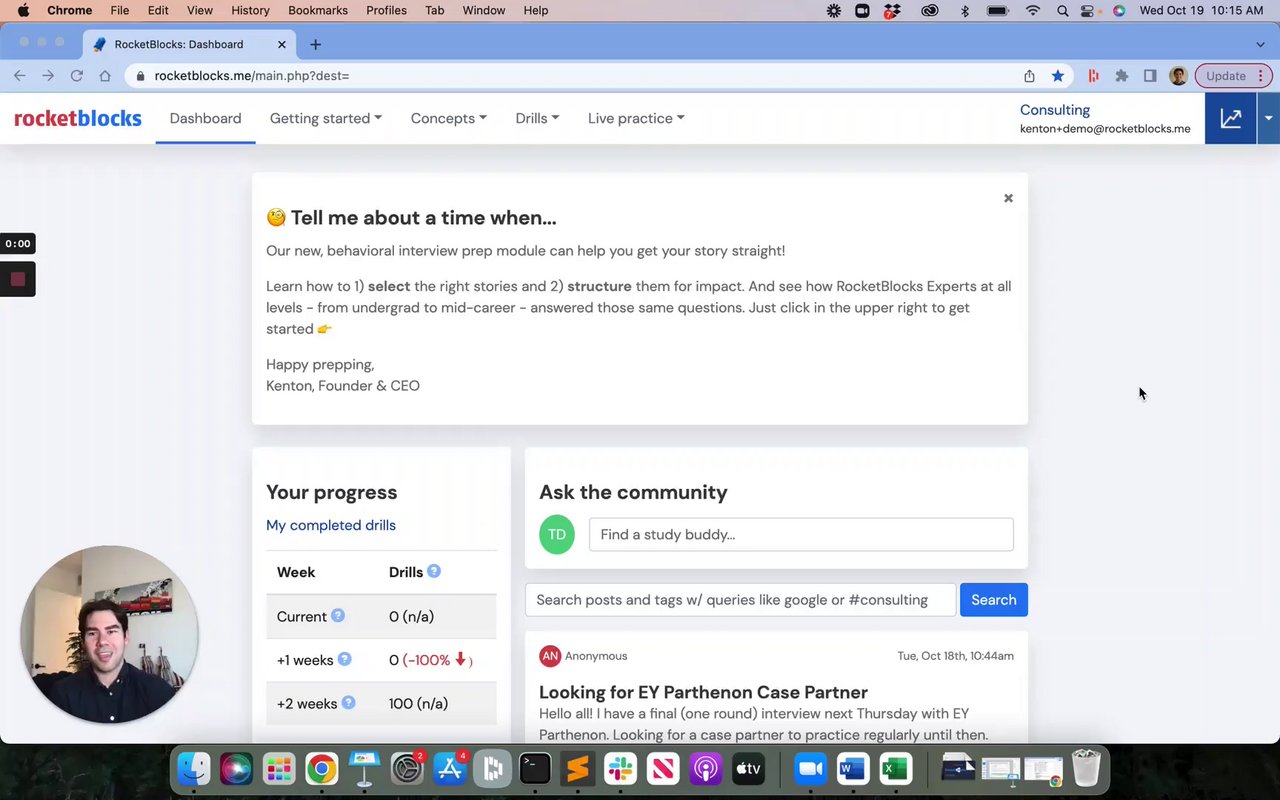The image size is (1280, 800).
Task: Click the help icon beside +1 weeks
Action: [344, 659]
